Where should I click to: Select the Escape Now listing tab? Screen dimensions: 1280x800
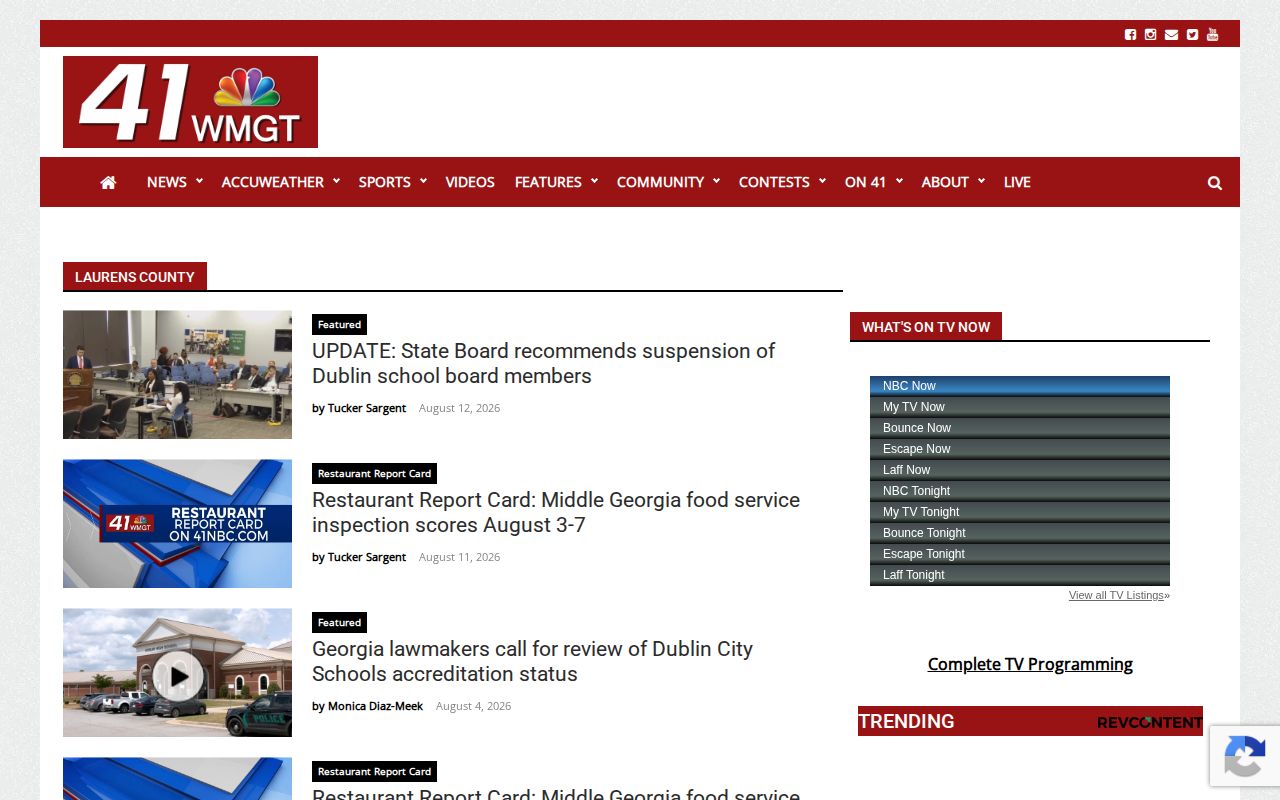tap(1020, 449)
